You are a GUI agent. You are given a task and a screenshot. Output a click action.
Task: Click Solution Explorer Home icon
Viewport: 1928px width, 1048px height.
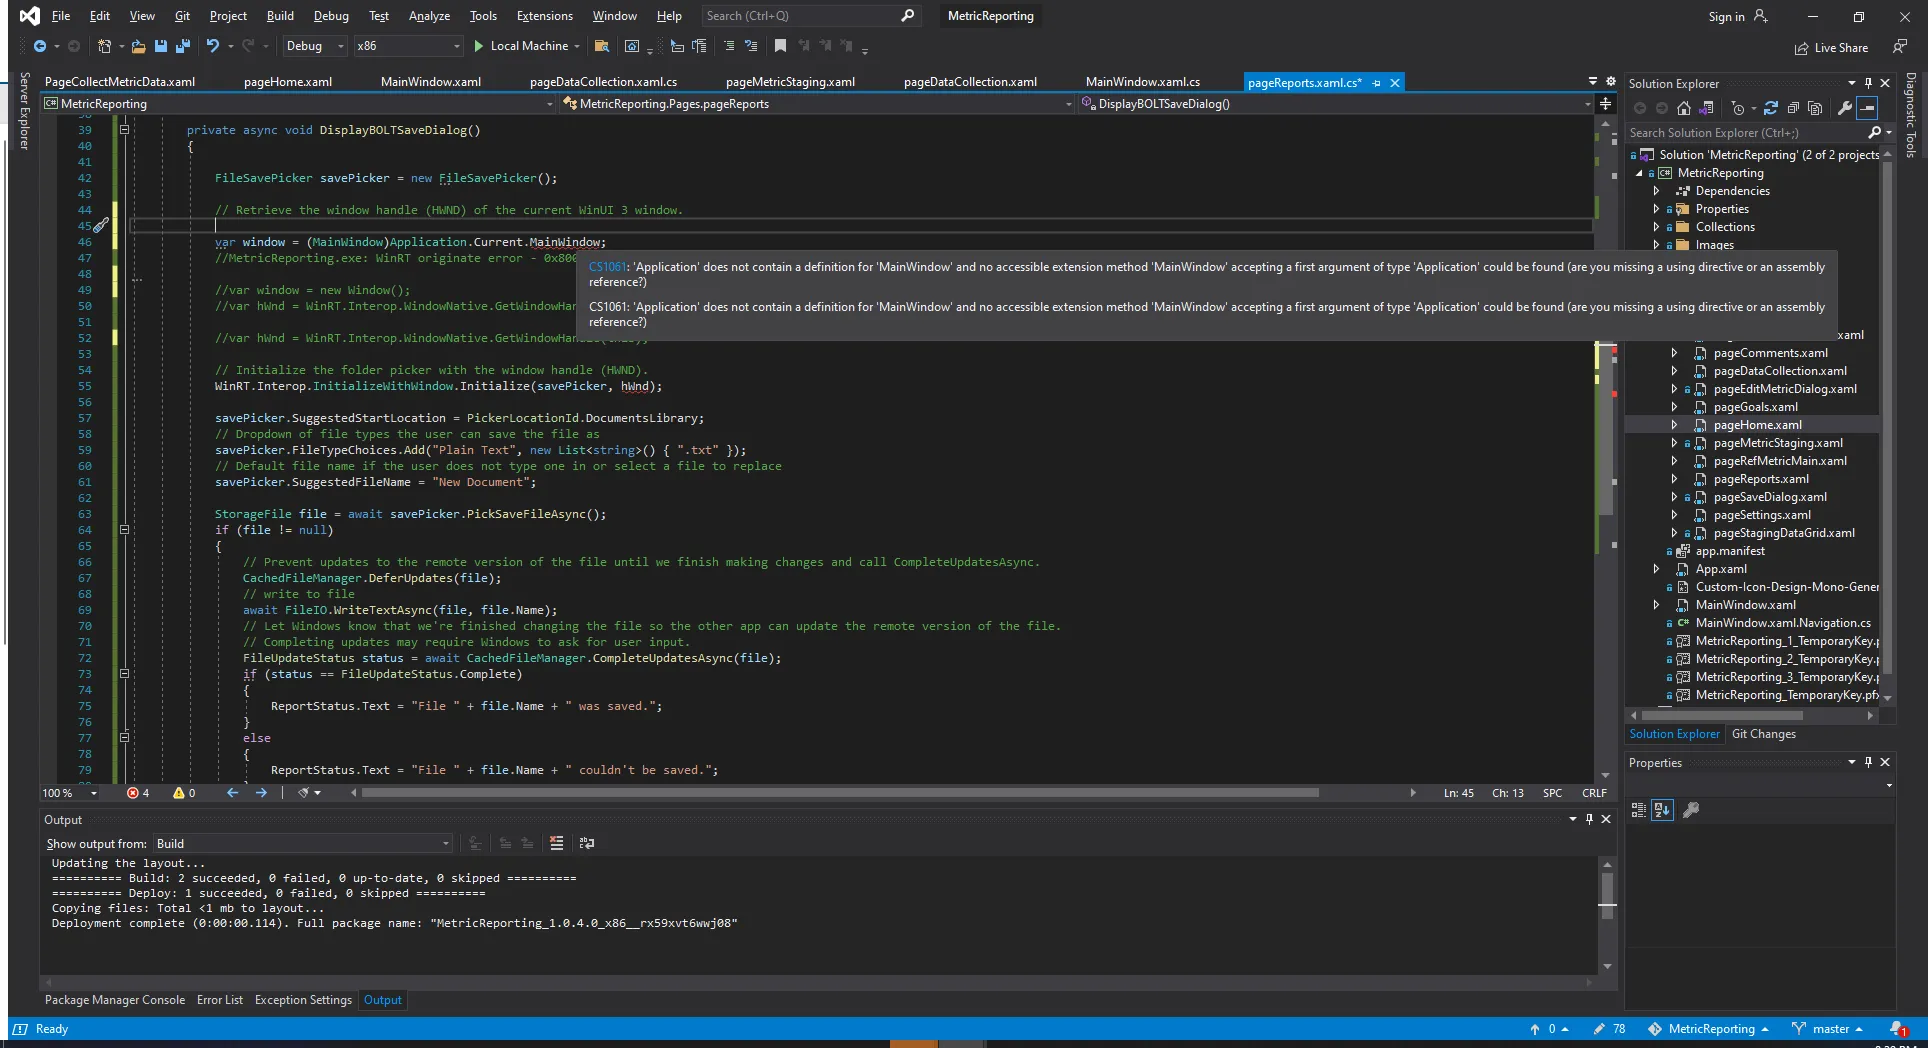pyautogui.click(x=1684, y=109)
